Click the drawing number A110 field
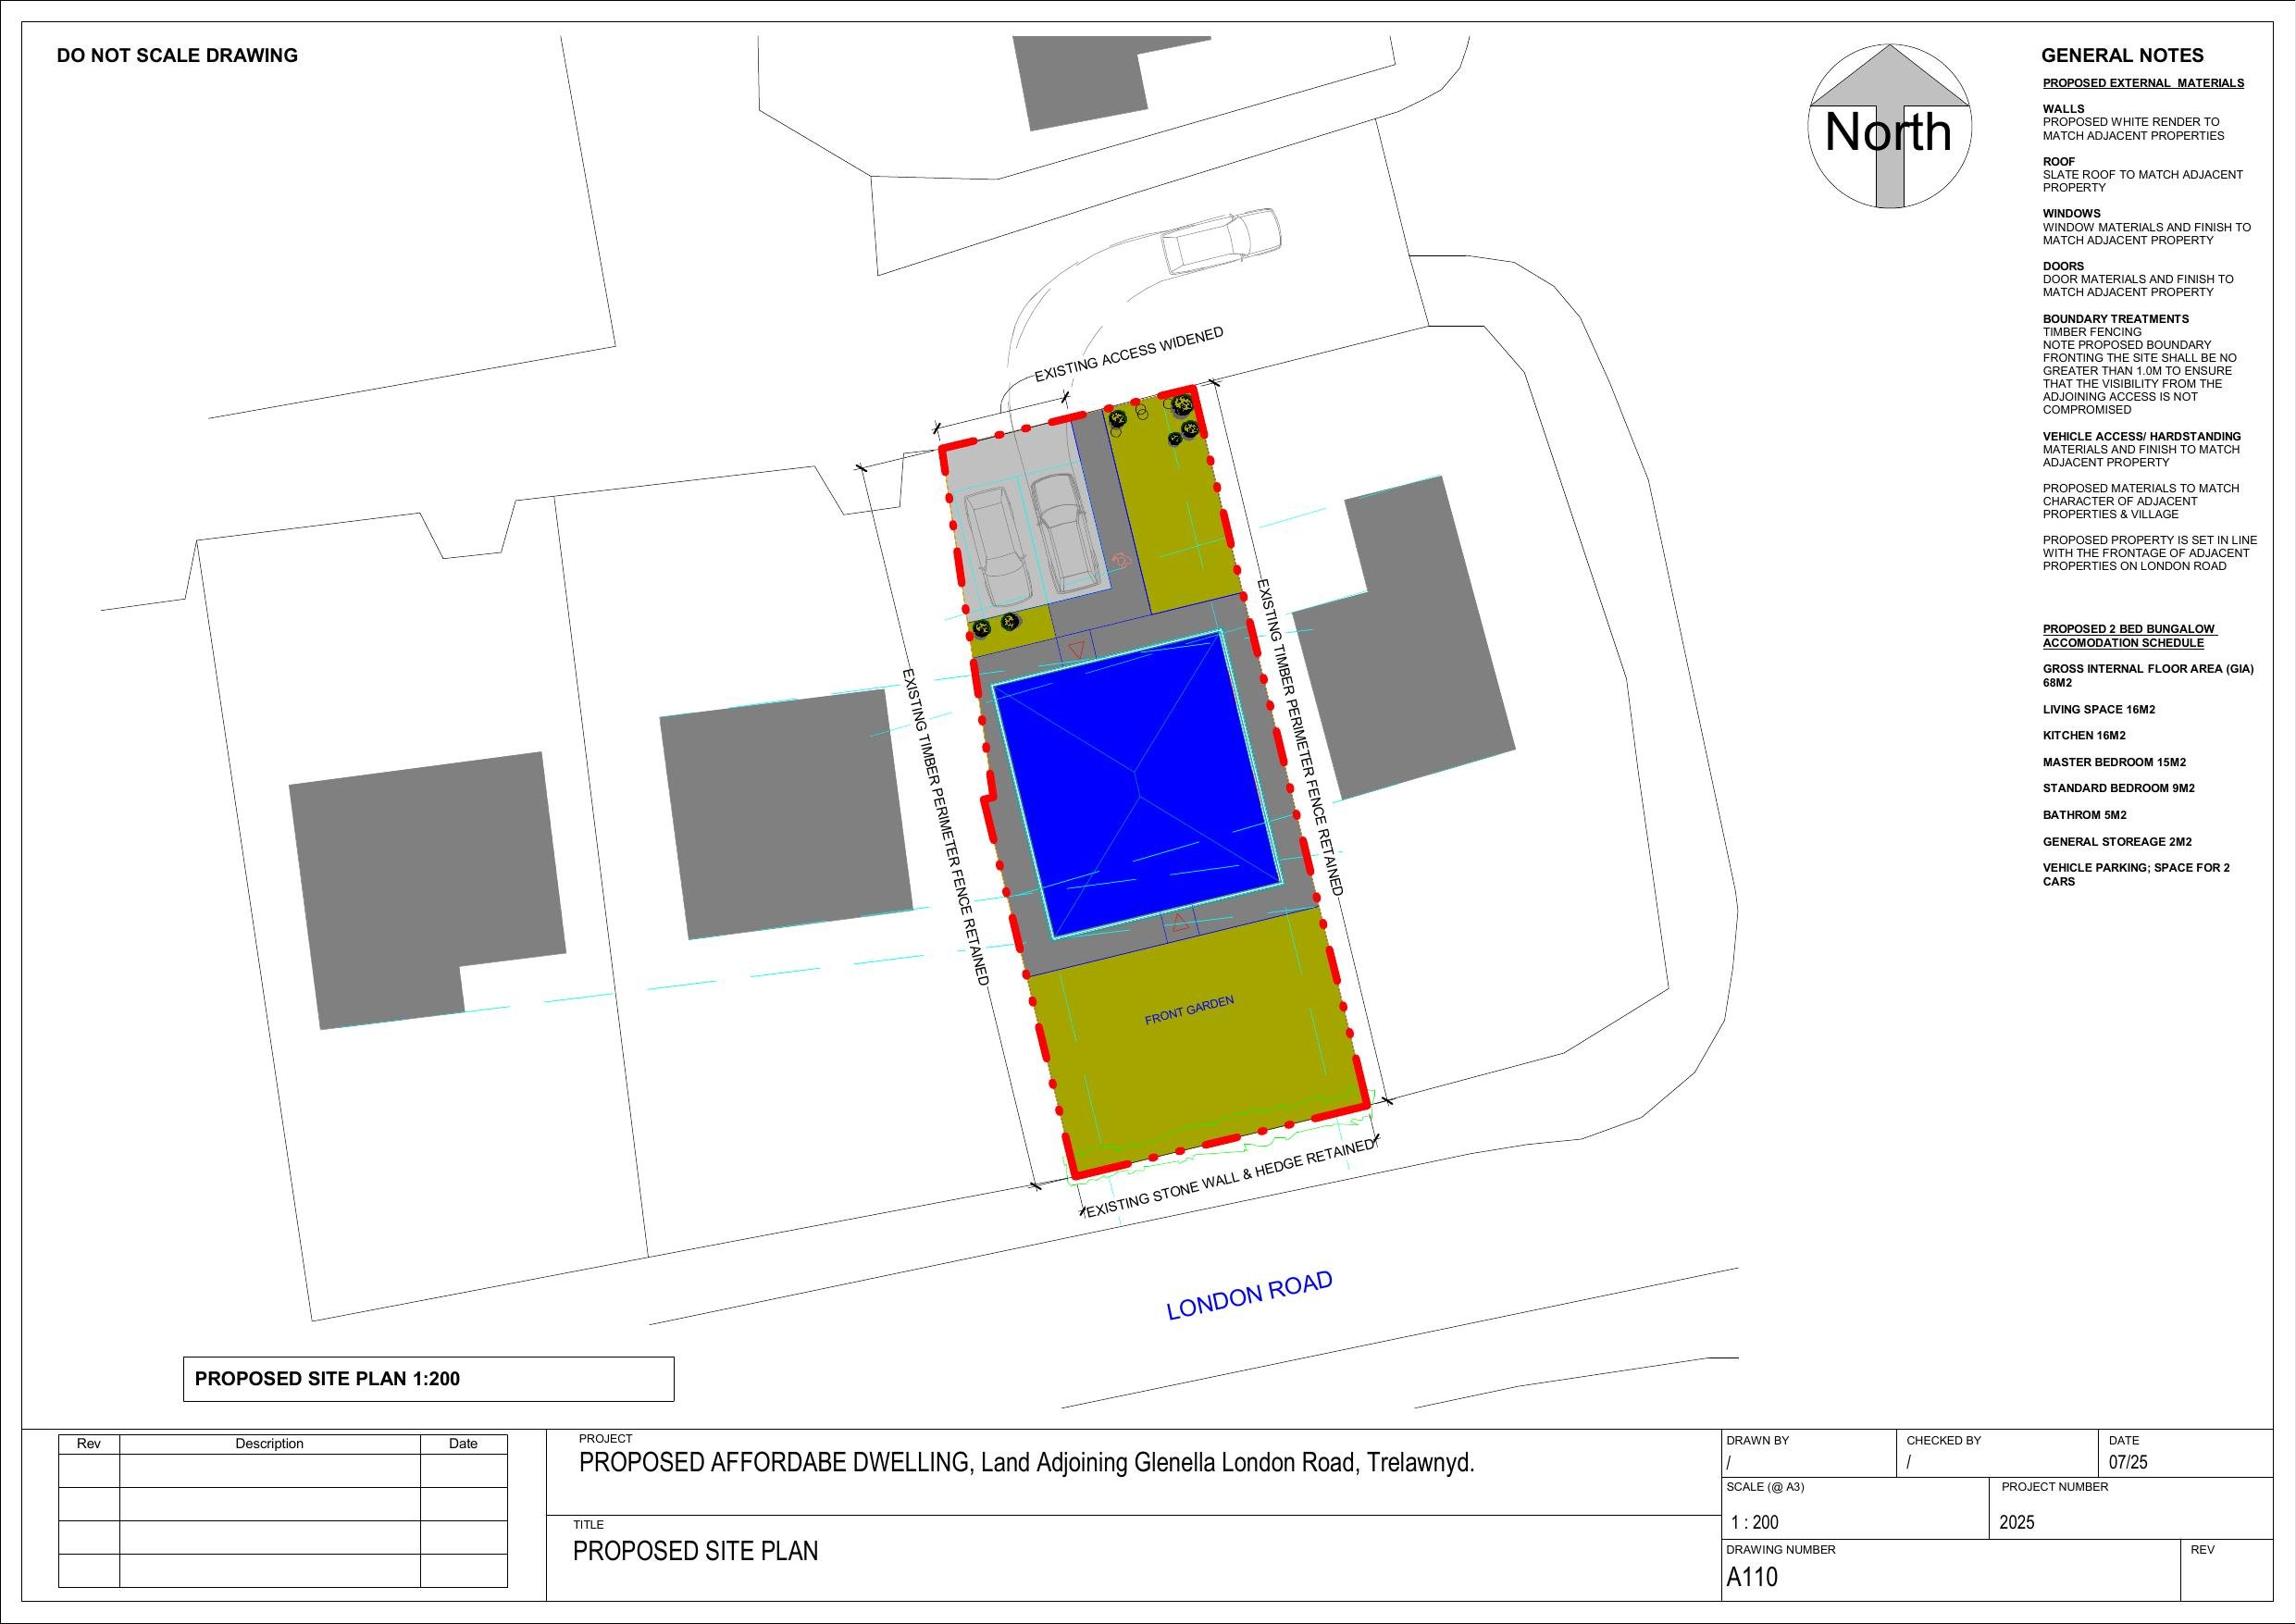2296x1624 pixels. (x=1752, y=1578)
